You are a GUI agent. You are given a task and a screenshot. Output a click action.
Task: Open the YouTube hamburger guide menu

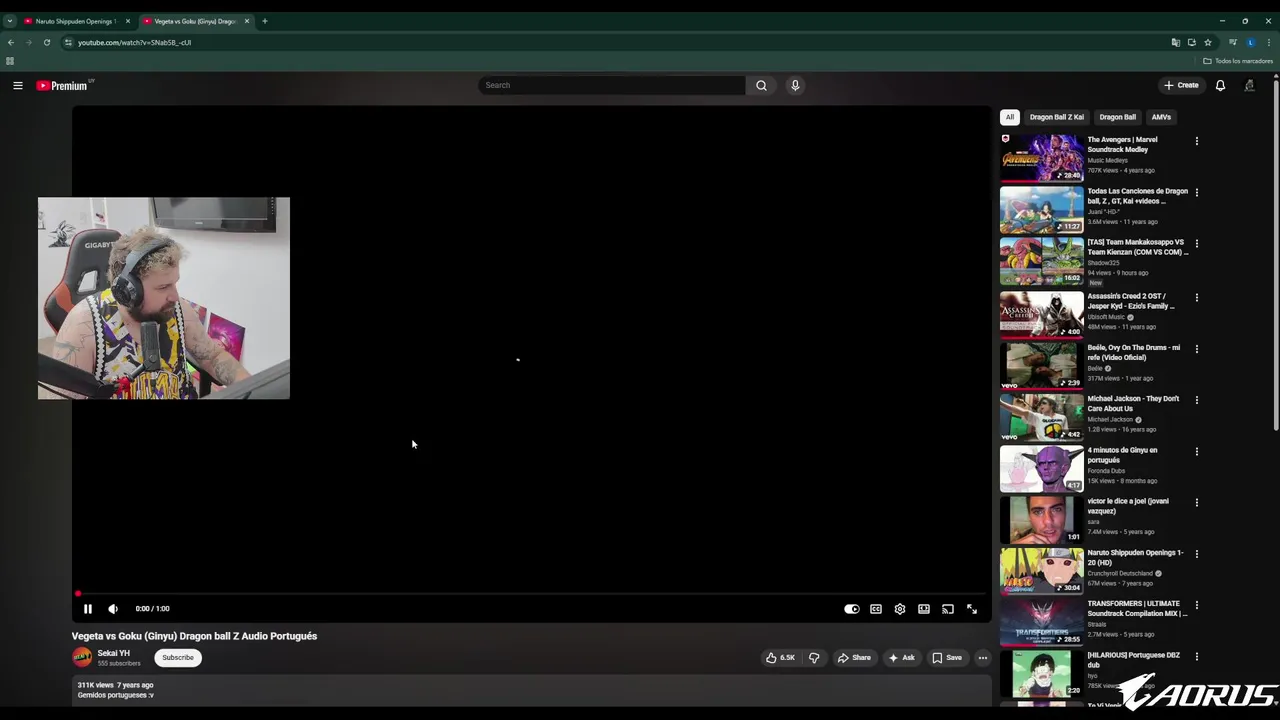pos(18,85)
